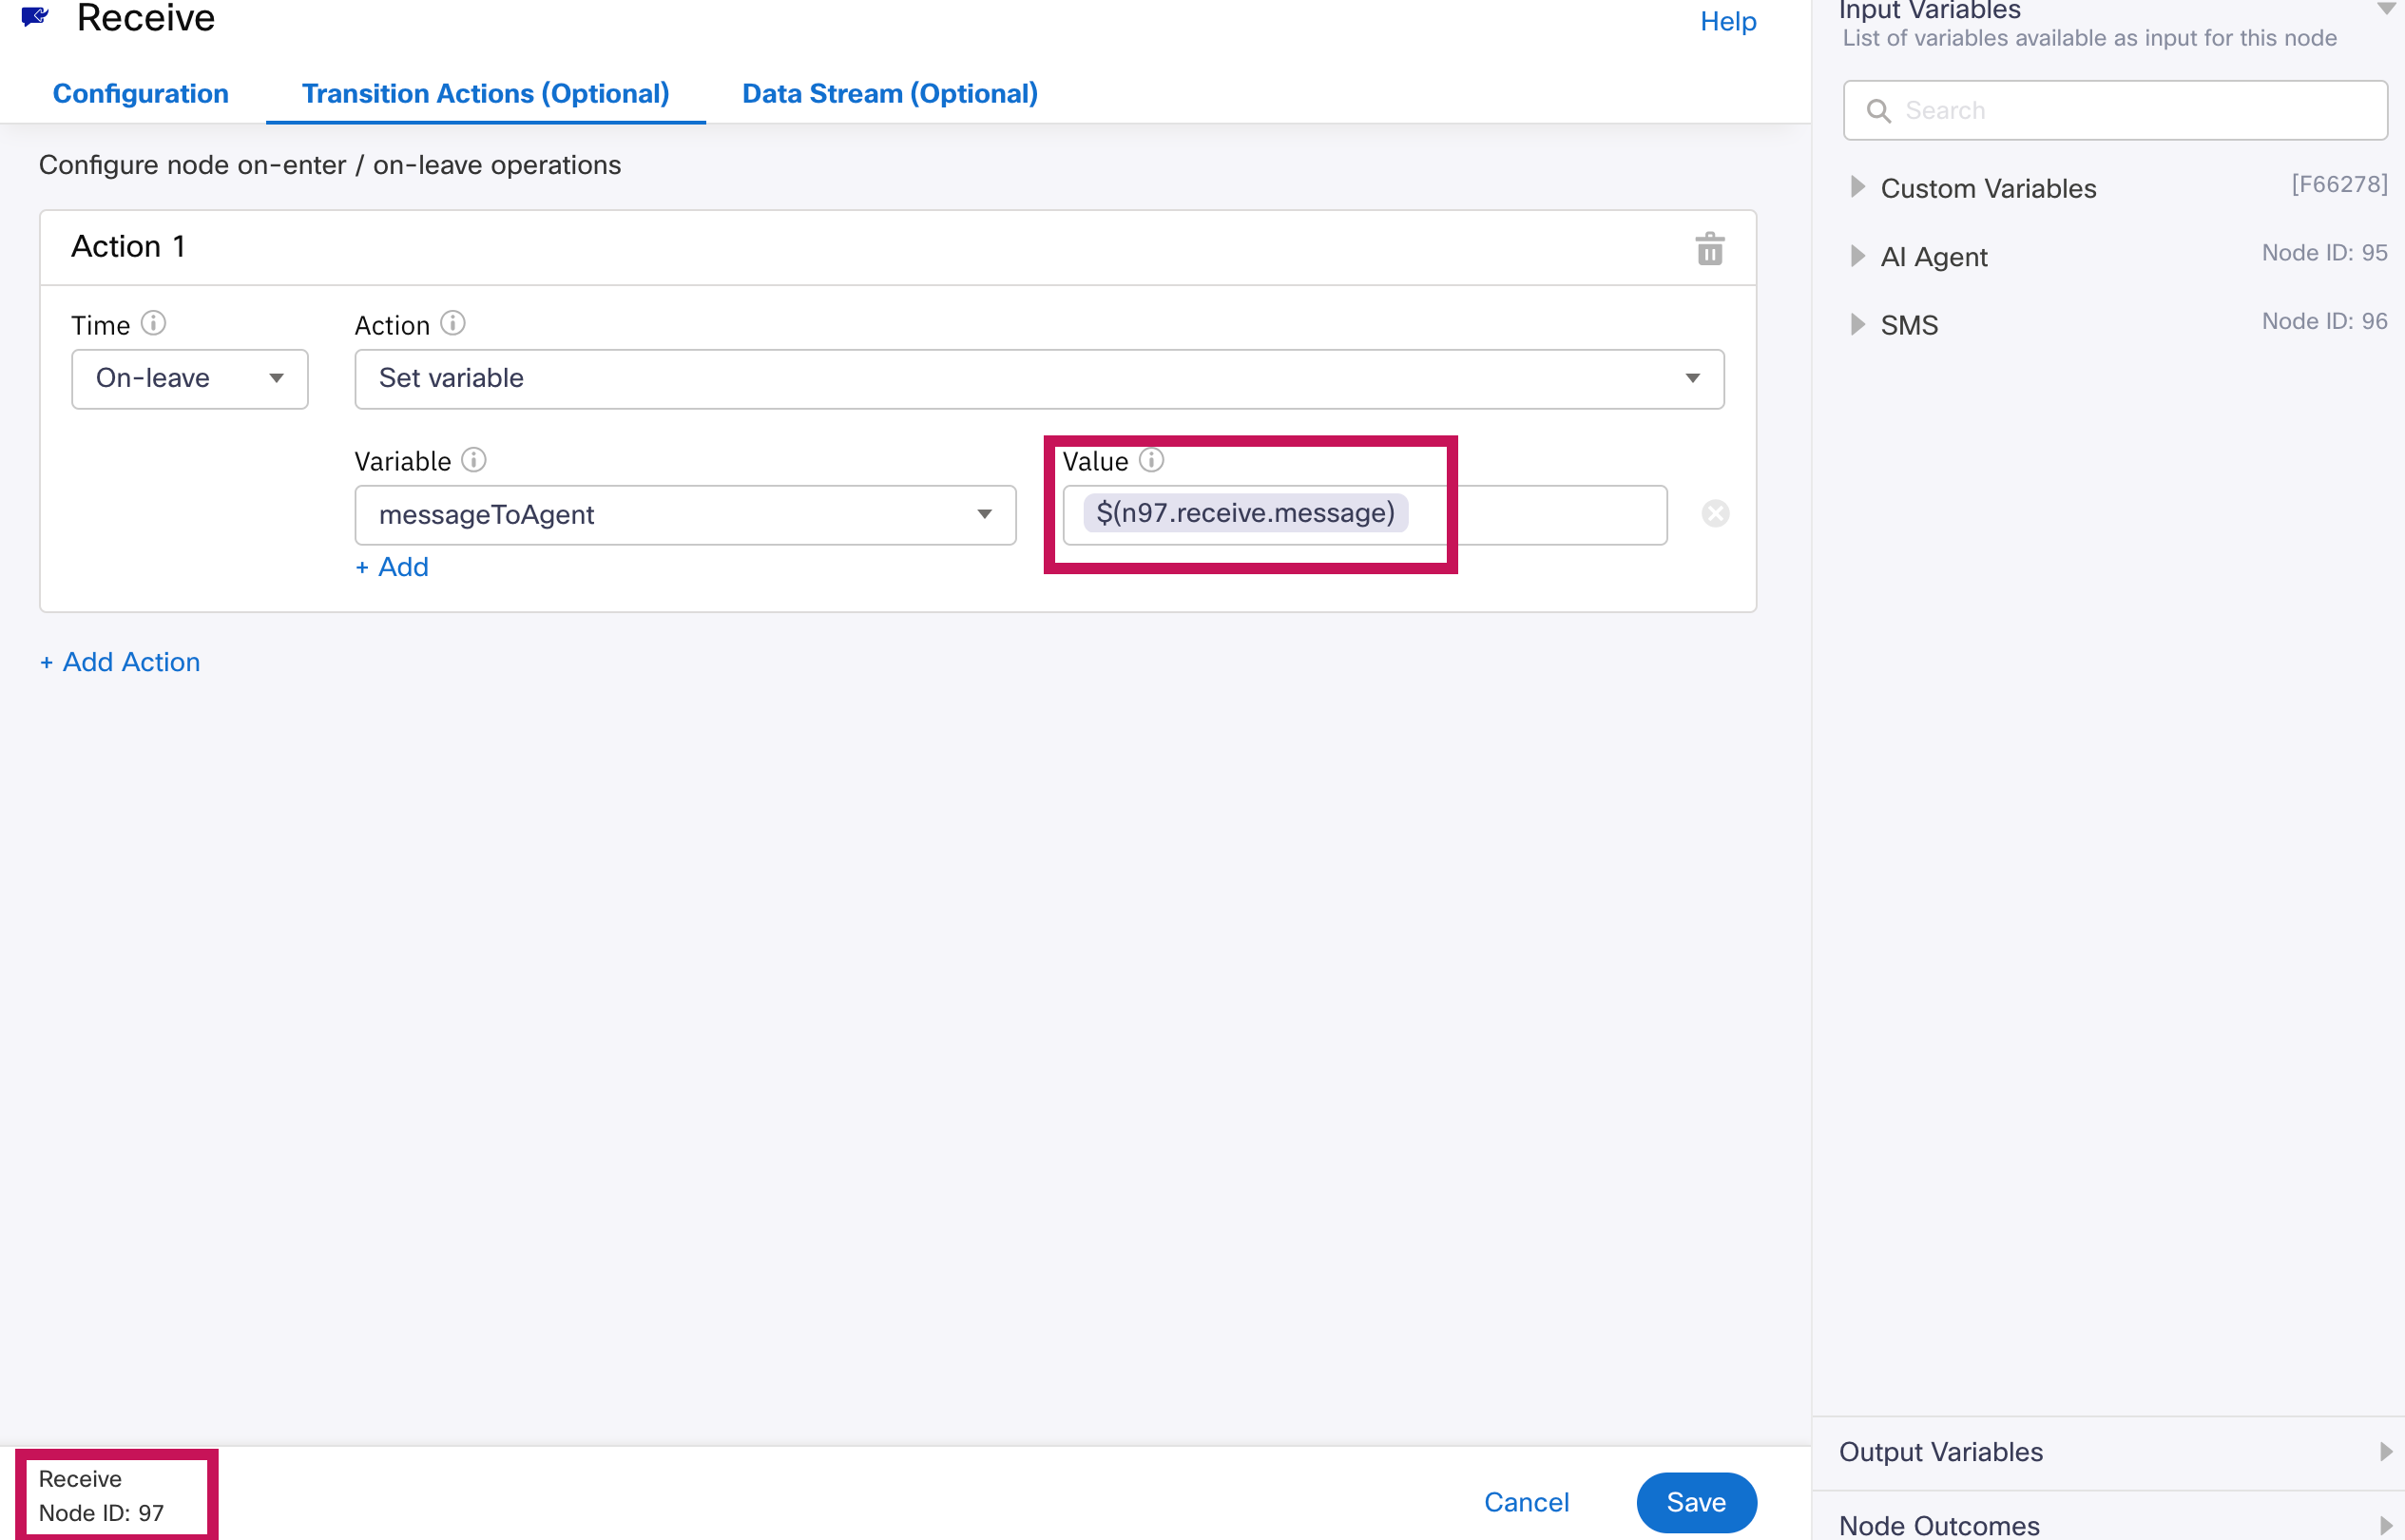
Task: Cancel the node changes
Action: pos(1526,1502)
